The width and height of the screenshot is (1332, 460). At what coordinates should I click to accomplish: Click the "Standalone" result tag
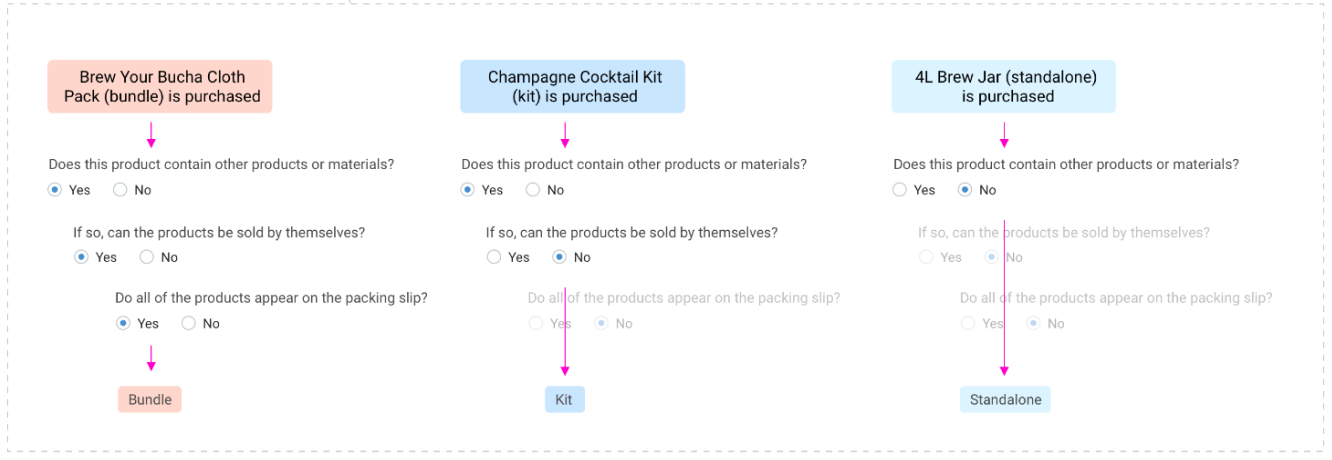(1005, 400)
